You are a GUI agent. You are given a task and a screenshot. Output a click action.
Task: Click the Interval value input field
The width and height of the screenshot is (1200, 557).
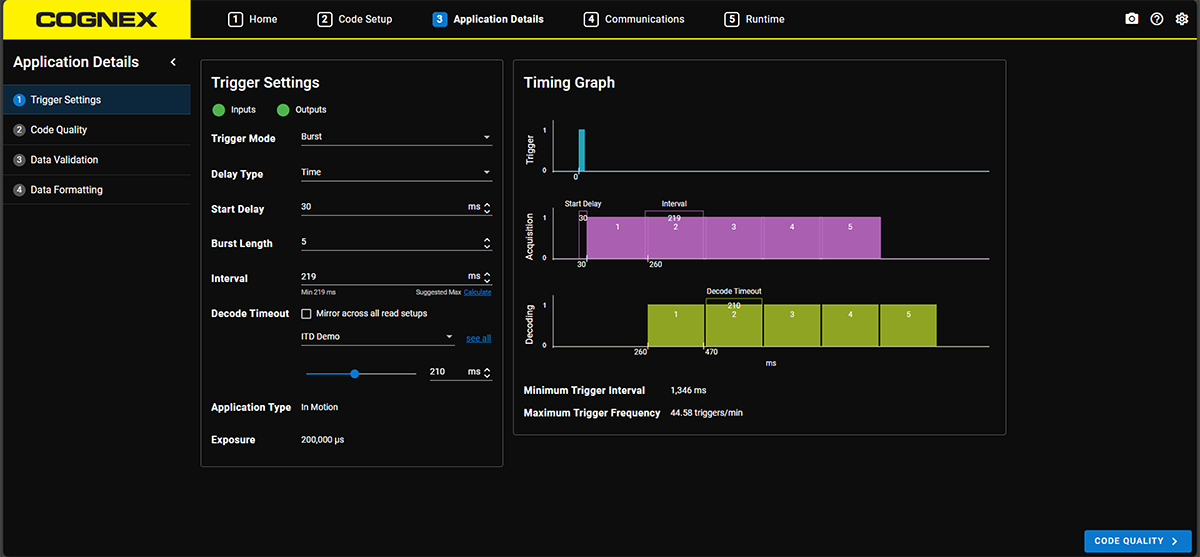[382, 277]
